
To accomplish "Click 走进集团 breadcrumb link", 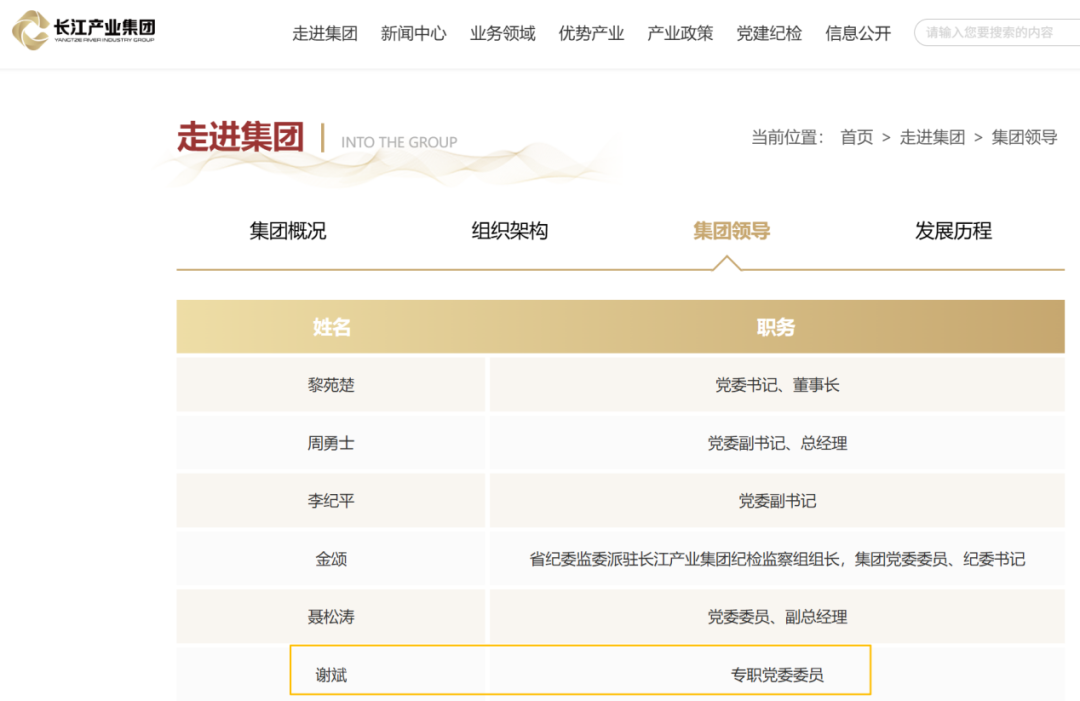I will click(933, 137).
